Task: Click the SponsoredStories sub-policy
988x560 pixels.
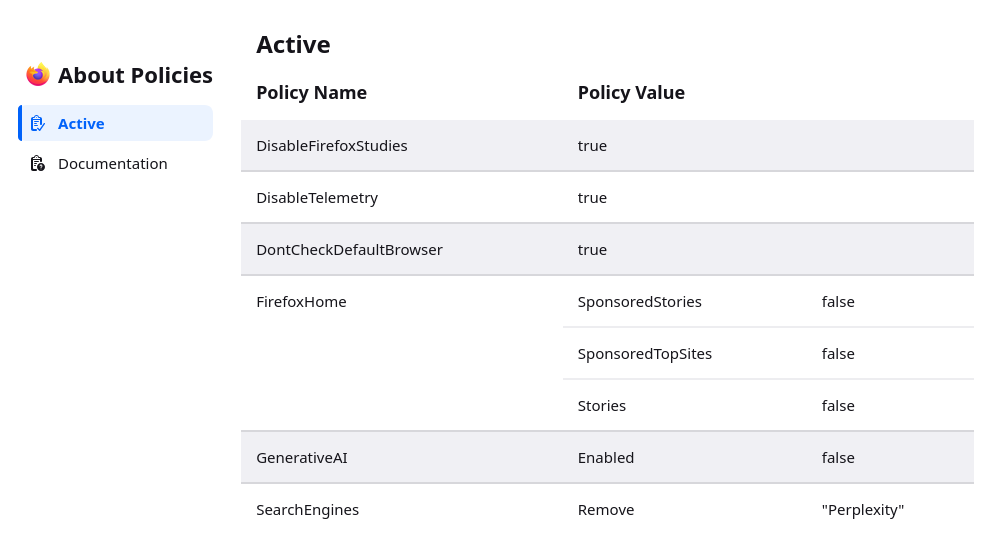Action: pyautogui.click(x=640, y=302)
